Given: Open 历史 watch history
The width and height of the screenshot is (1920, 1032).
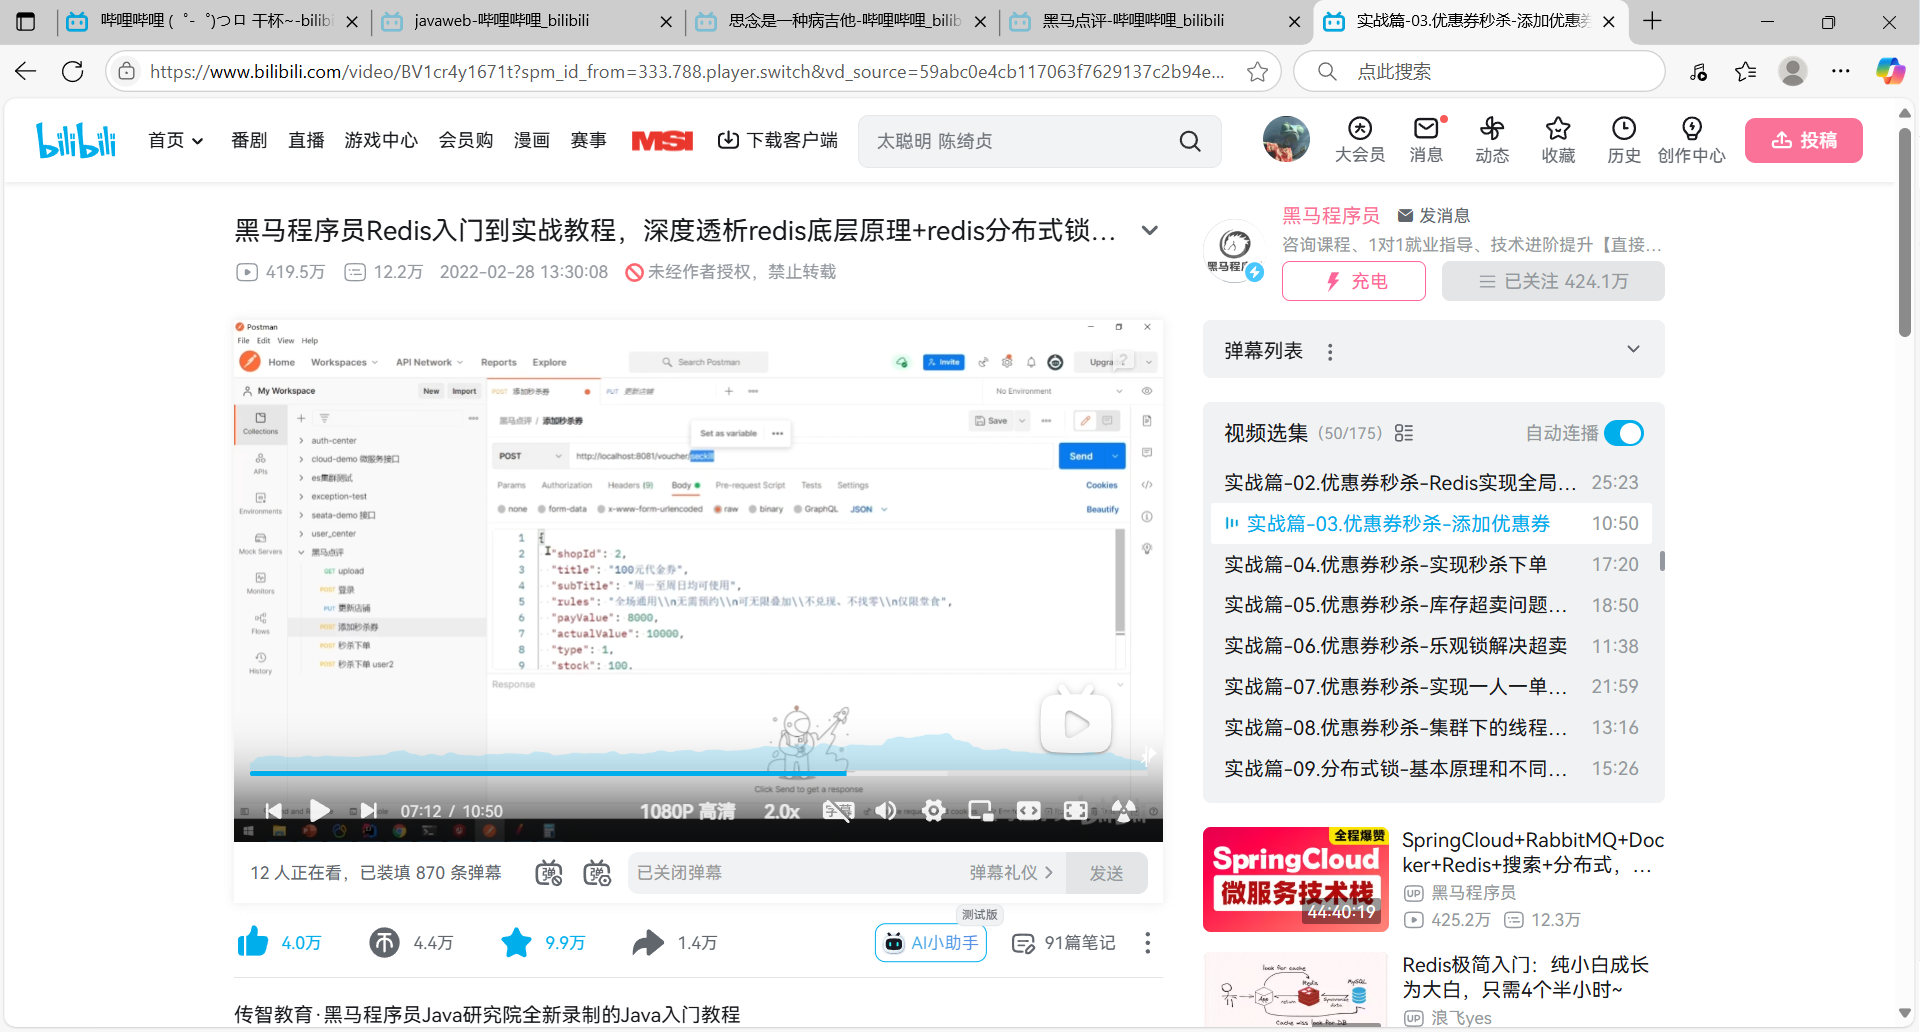Looking at the screenshot, I should click(x=1624, y=140).
